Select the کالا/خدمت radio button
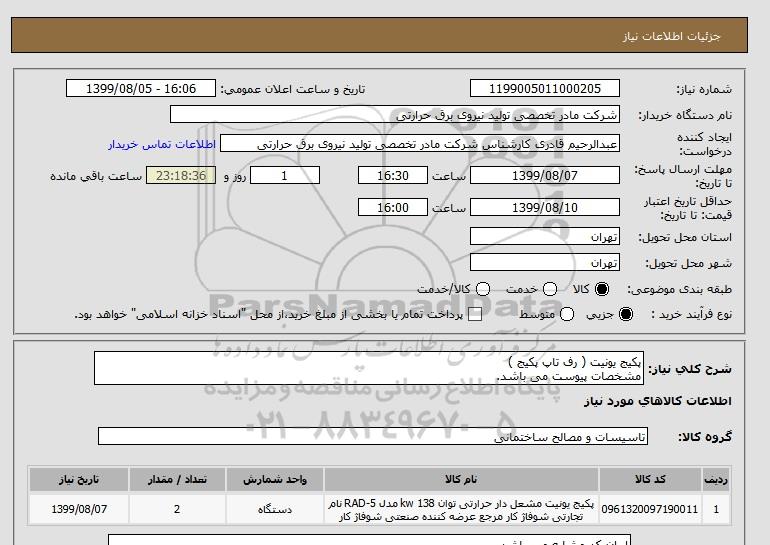This screenshot has width=770, height=545. point(483,289)
